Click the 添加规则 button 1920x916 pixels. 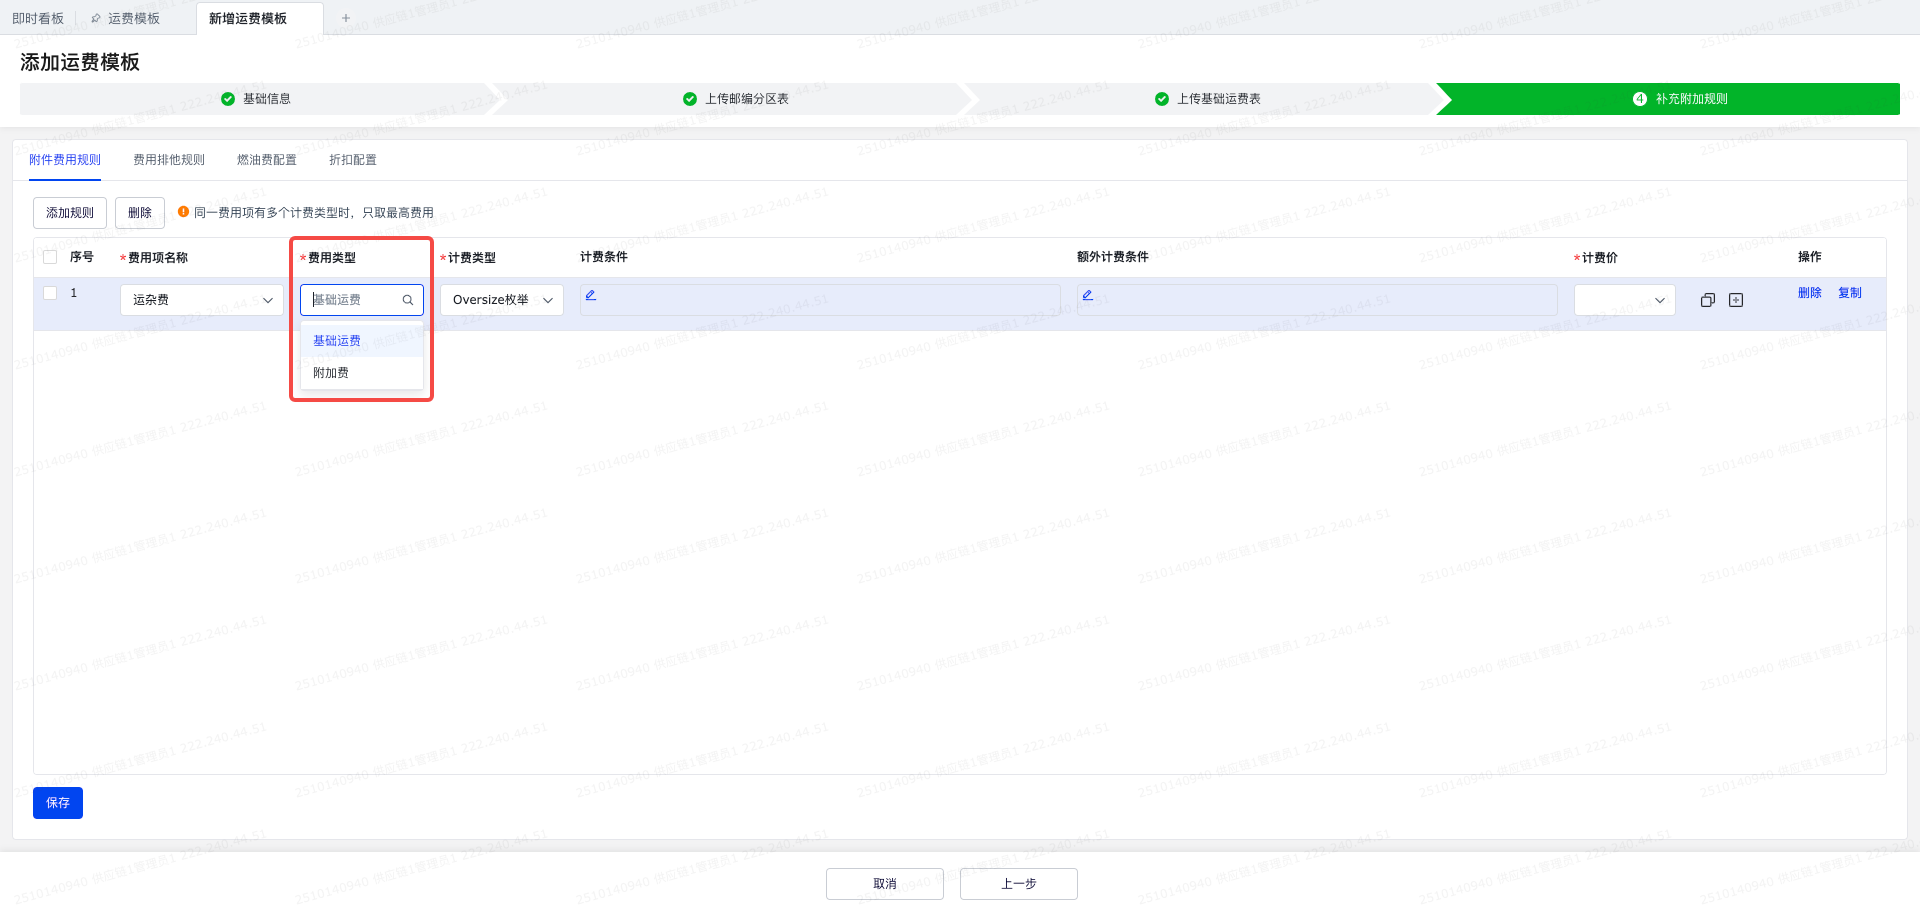[70, 213]
